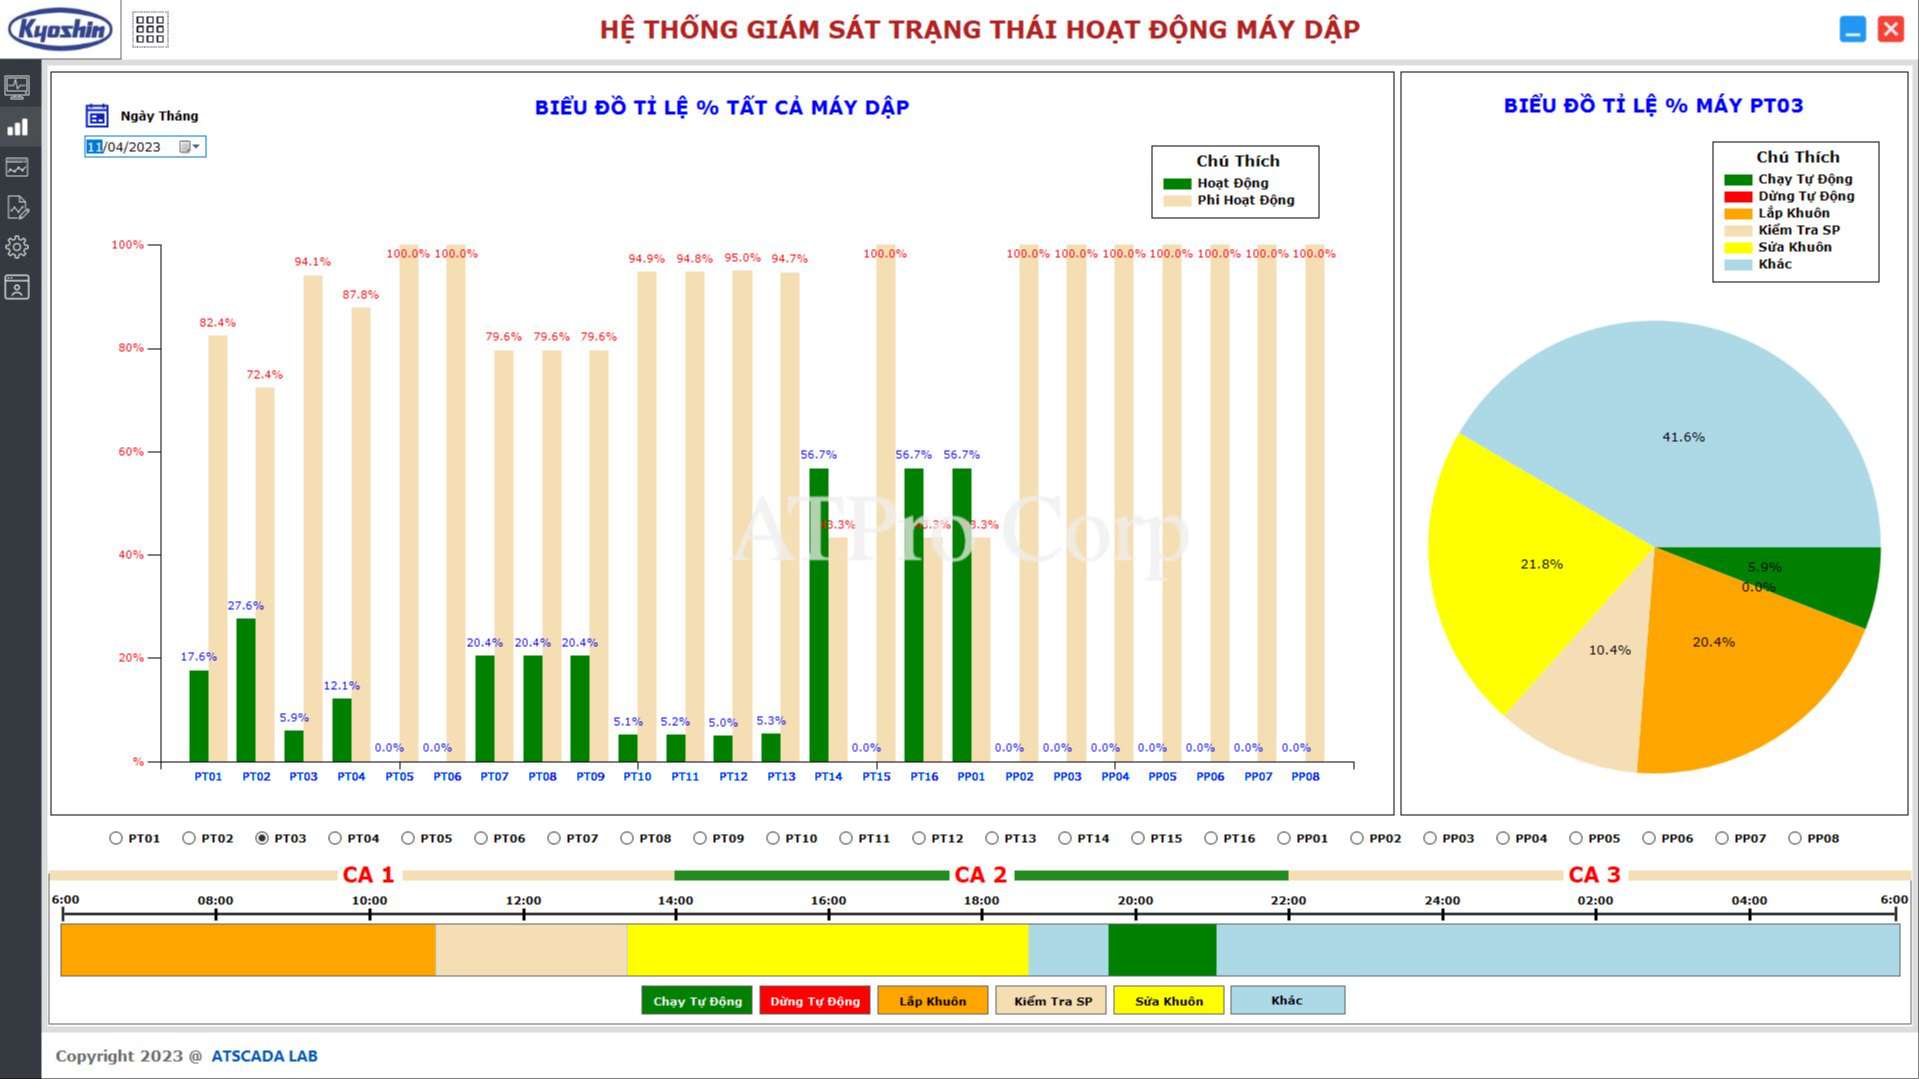
Task: Open the line trend chart sidebar icon
Action: pyautogui.click(x=17, y=167)
